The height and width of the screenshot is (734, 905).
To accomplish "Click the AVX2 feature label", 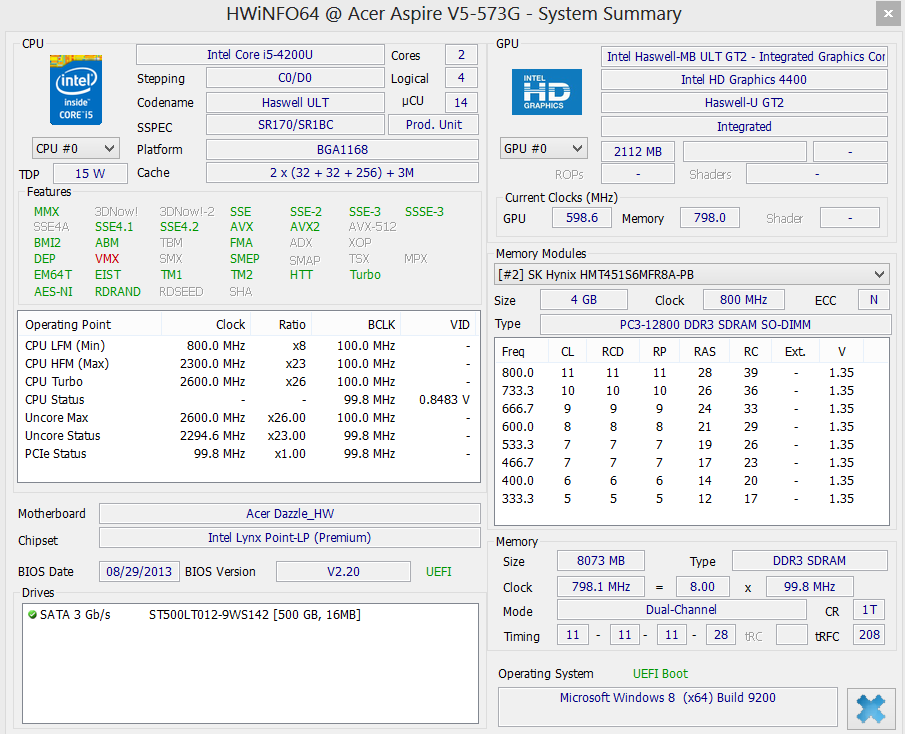I will [x=305, y=227].
